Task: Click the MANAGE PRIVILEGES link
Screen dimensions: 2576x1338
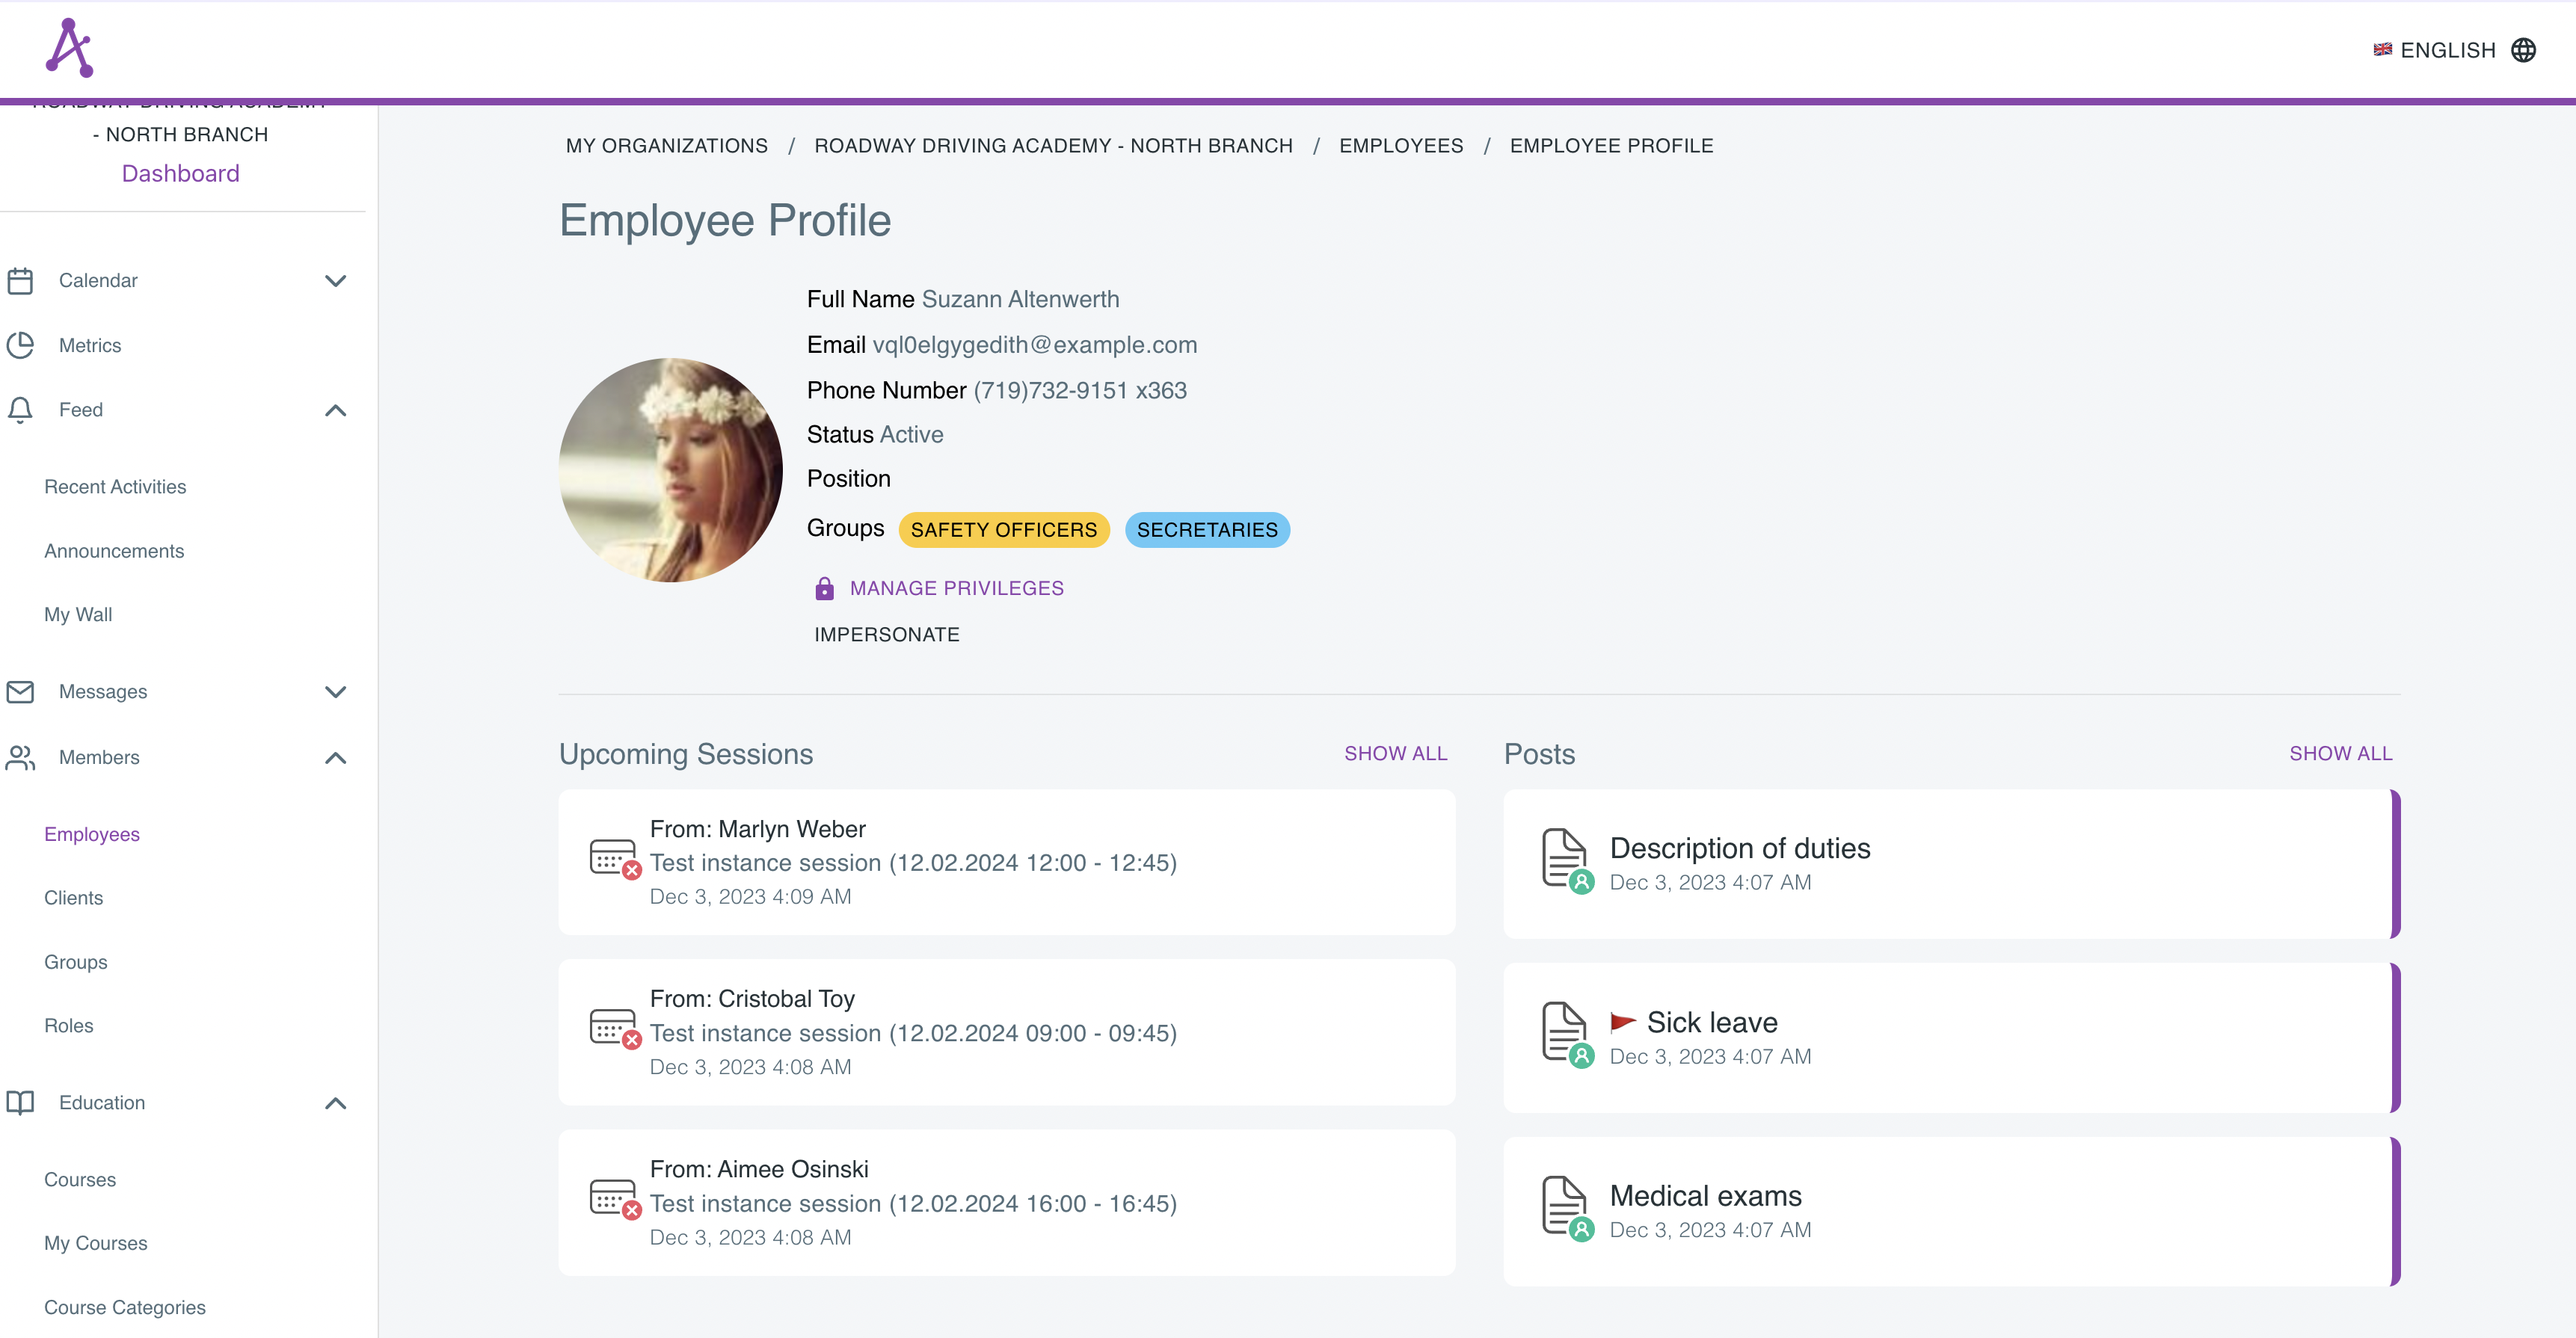Action: pos(956,588)
